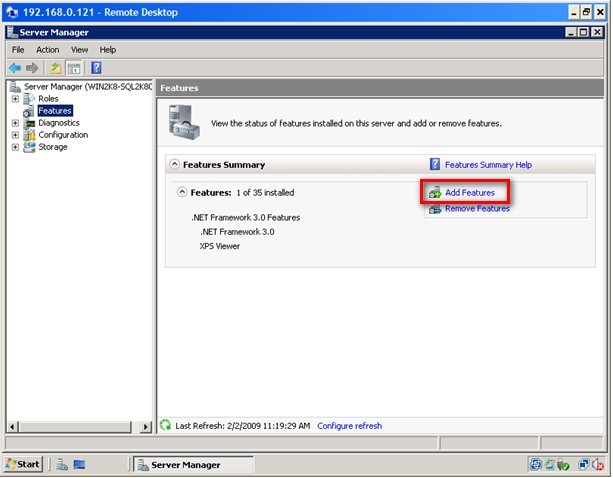Viewport: 613px width, 478px height.
Task: Open Server Manager quick launch icon in taskbar
Action: 61,464
